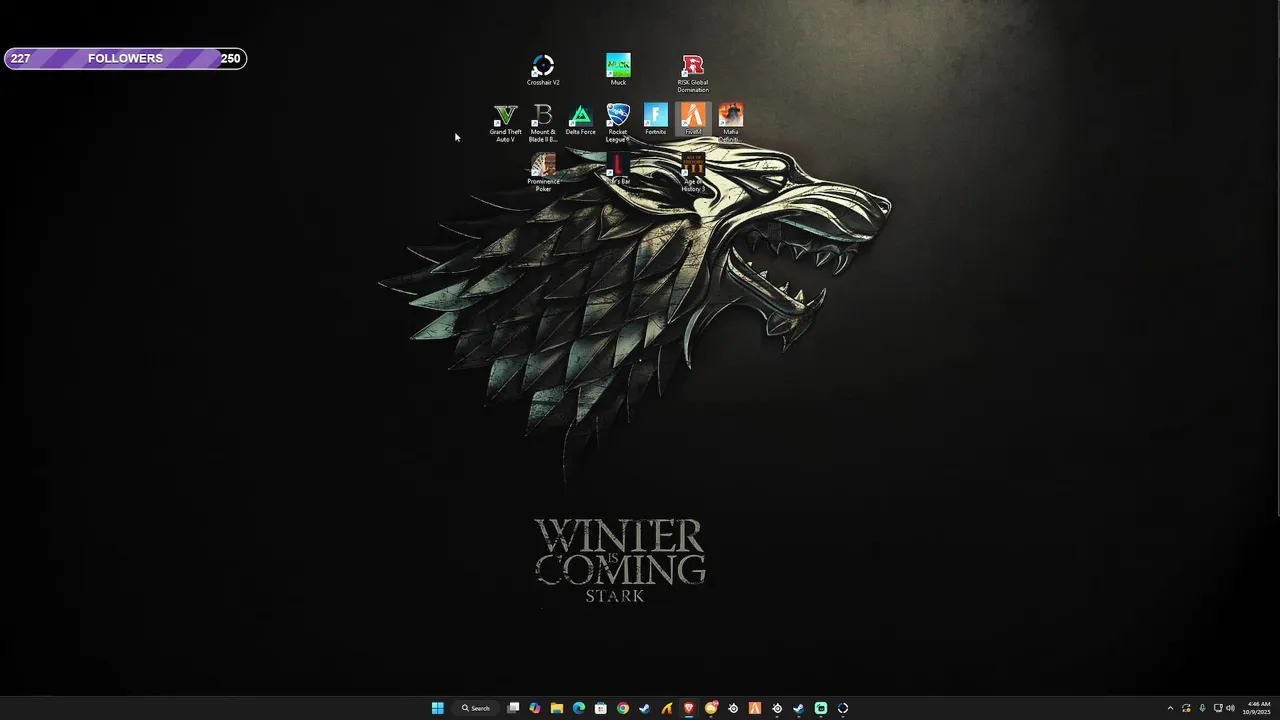Open File Explorer from the taskbar
Image resolution: width=1280 pixels, height=720 pixels.
coord(557,708)
